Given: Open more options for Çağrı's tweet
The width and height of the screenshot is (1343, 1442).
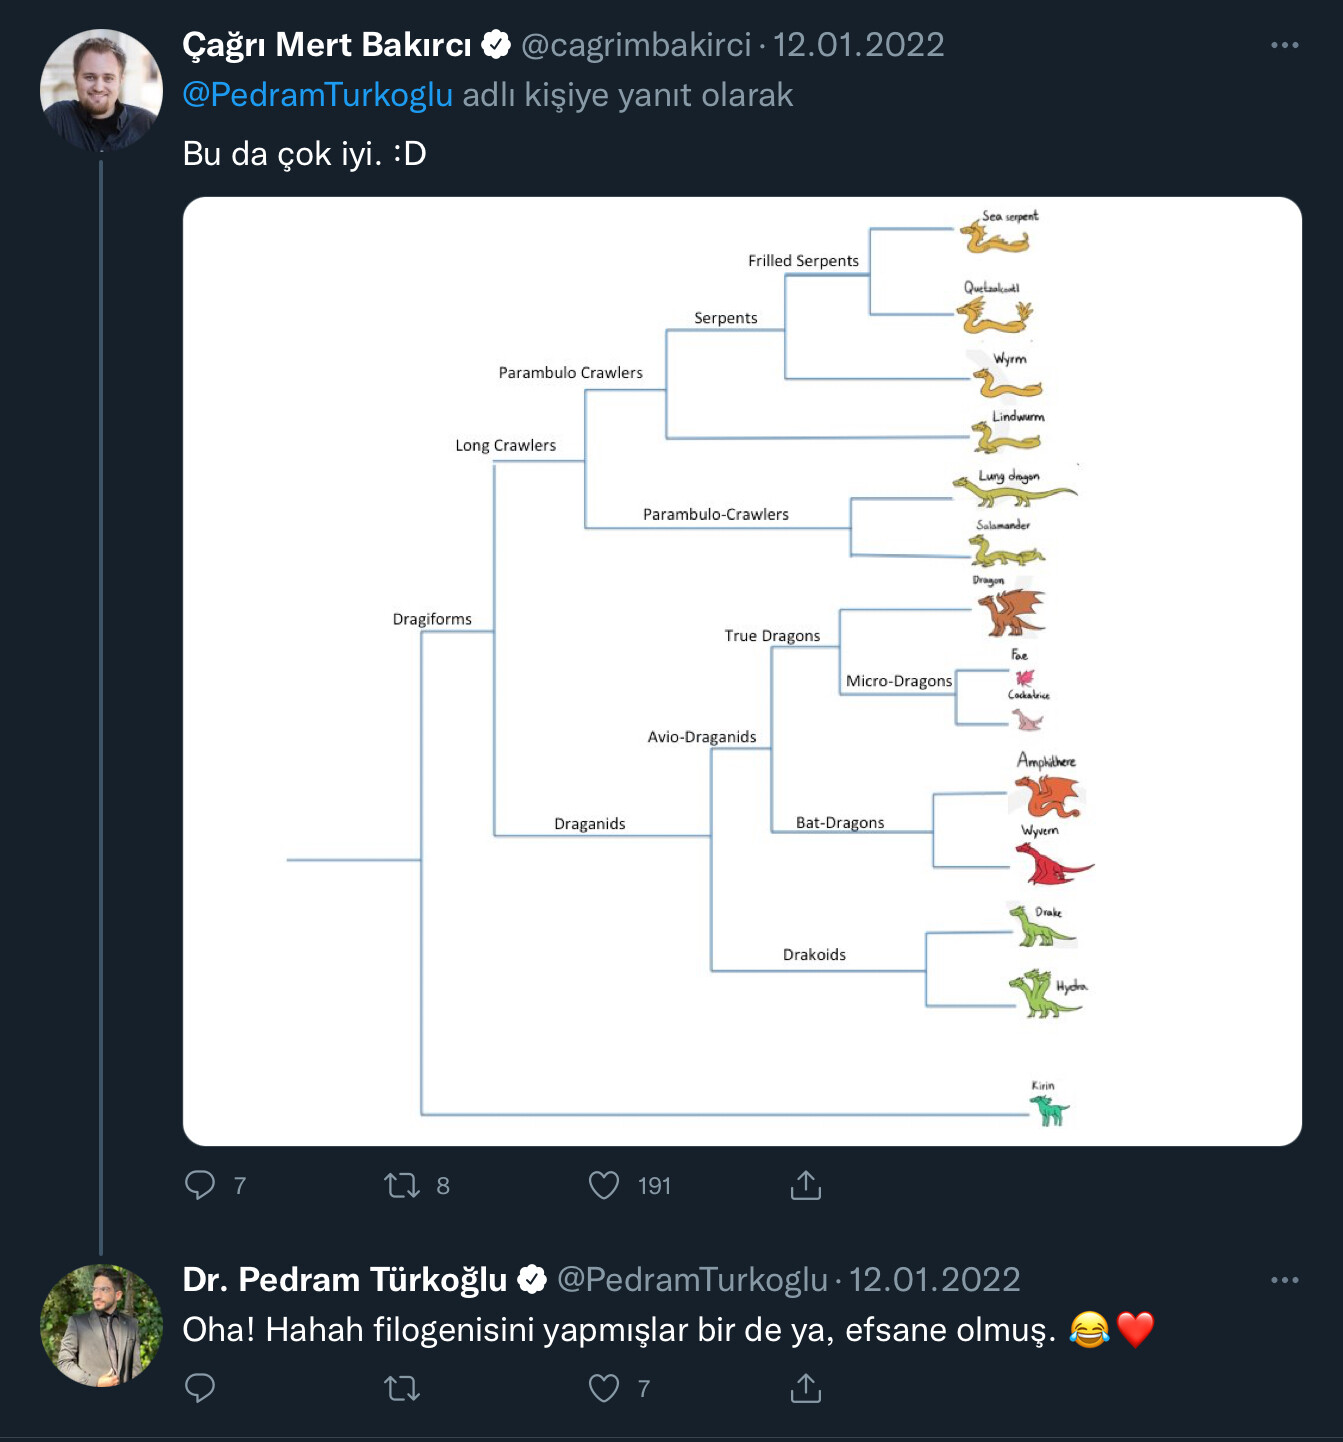Looking at the screenshot, I should (x=1284, y=45).
